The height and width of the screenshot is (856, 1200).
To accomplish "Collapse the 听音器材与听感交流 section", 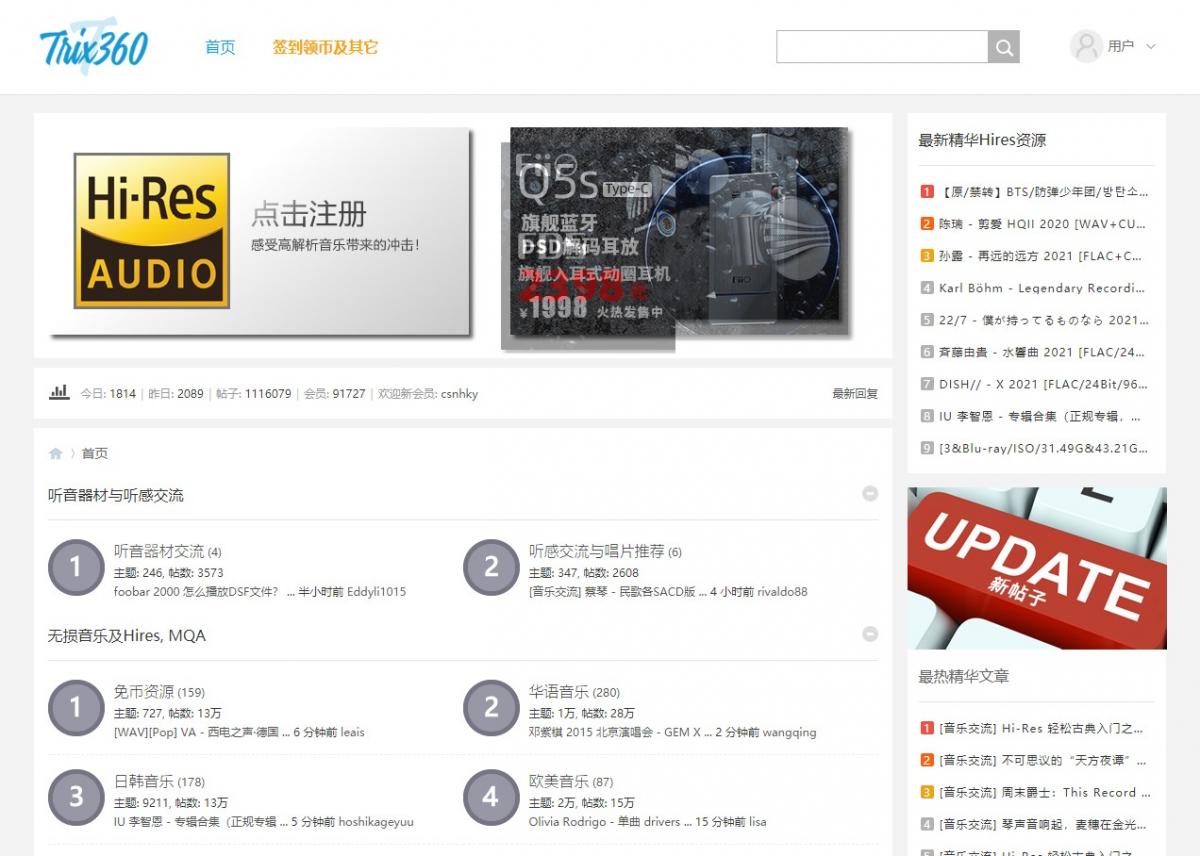I will [x=870, y=494].
